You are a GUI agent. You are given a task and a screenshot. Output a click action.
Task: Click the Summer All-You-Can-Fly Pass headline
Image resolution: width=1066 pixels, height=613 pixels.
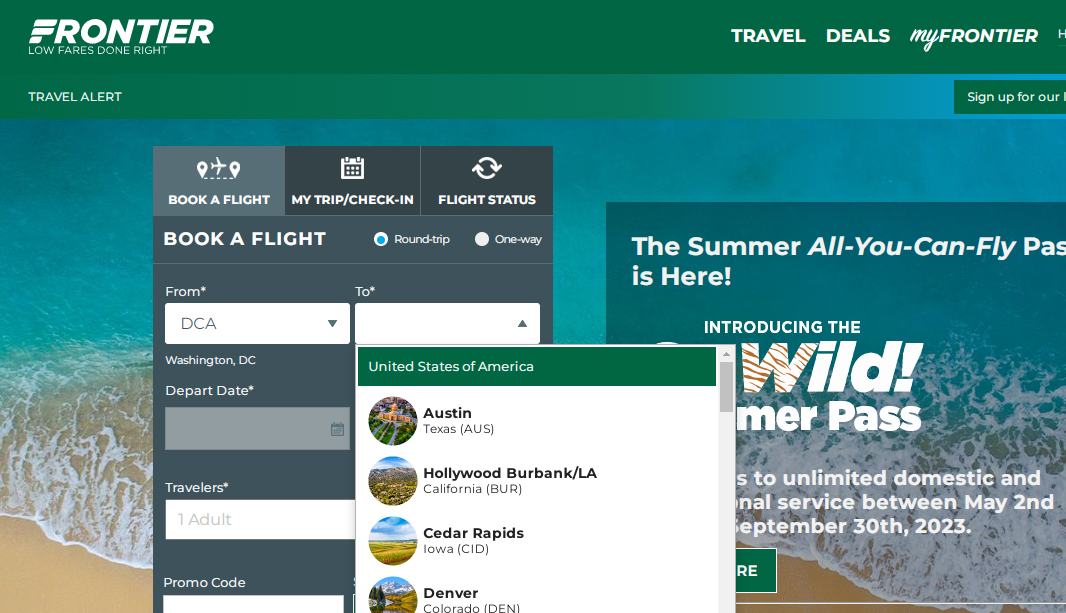coord(848,261)
